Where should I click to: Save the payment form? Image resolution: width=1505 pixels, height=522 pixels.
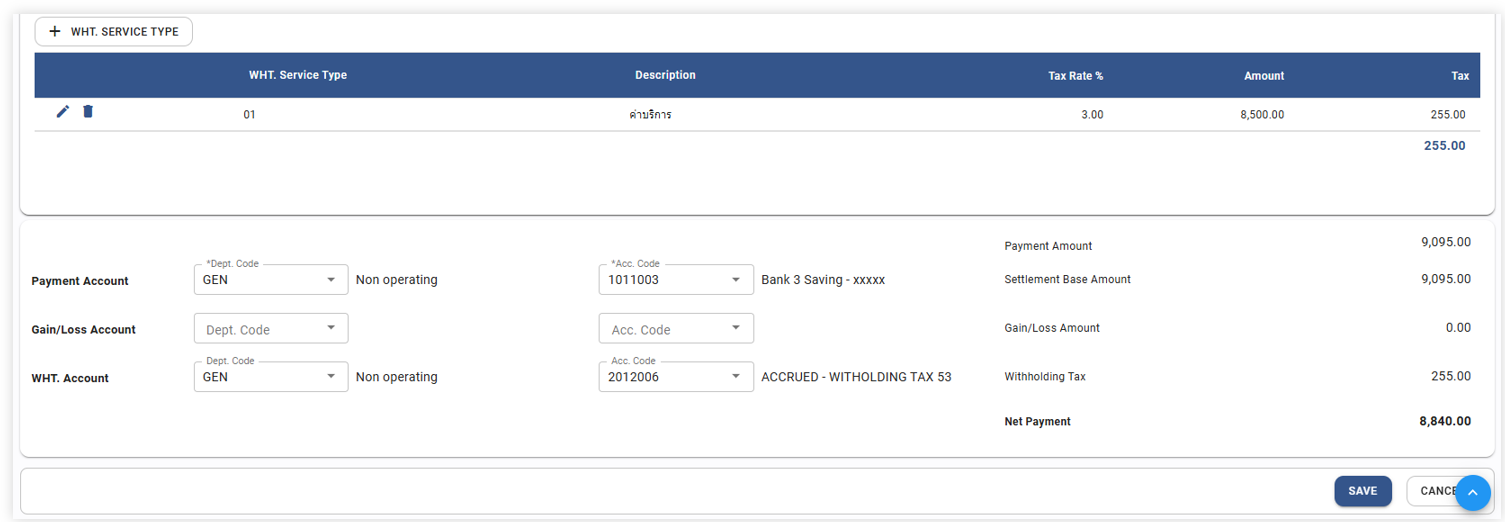pos(1362,491)
